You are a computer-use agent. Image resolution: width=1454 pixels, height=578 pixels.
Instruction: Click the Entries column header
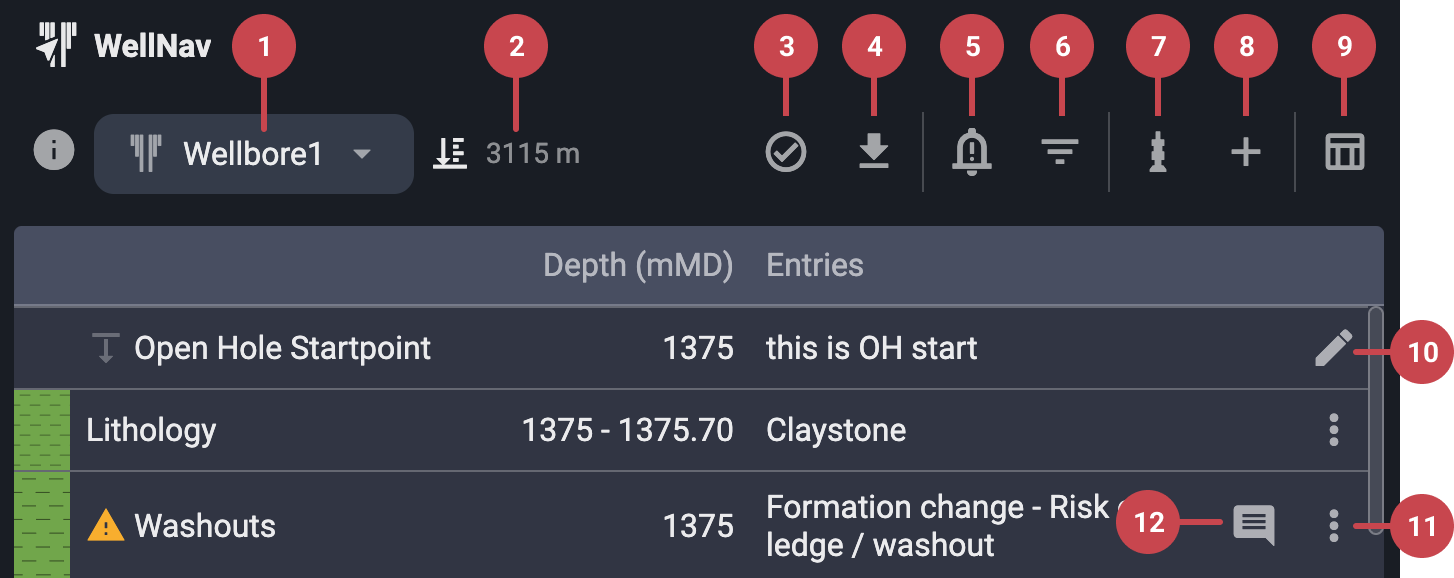(x=814, y=265)
